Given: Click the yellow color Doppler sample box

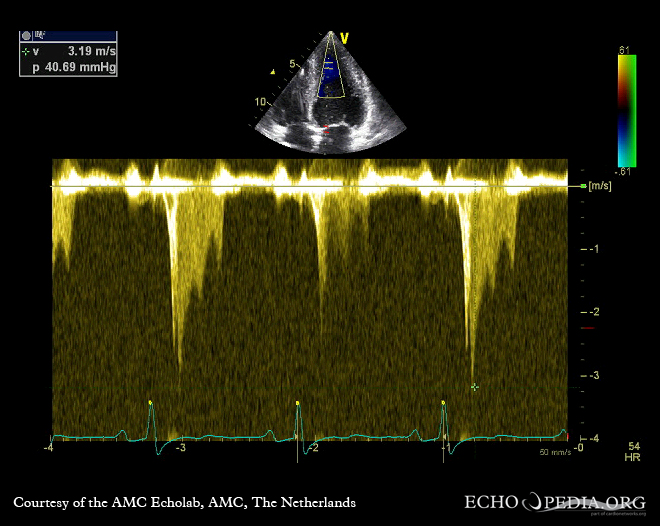Looking at the screenshot, I should pos(330,68).
